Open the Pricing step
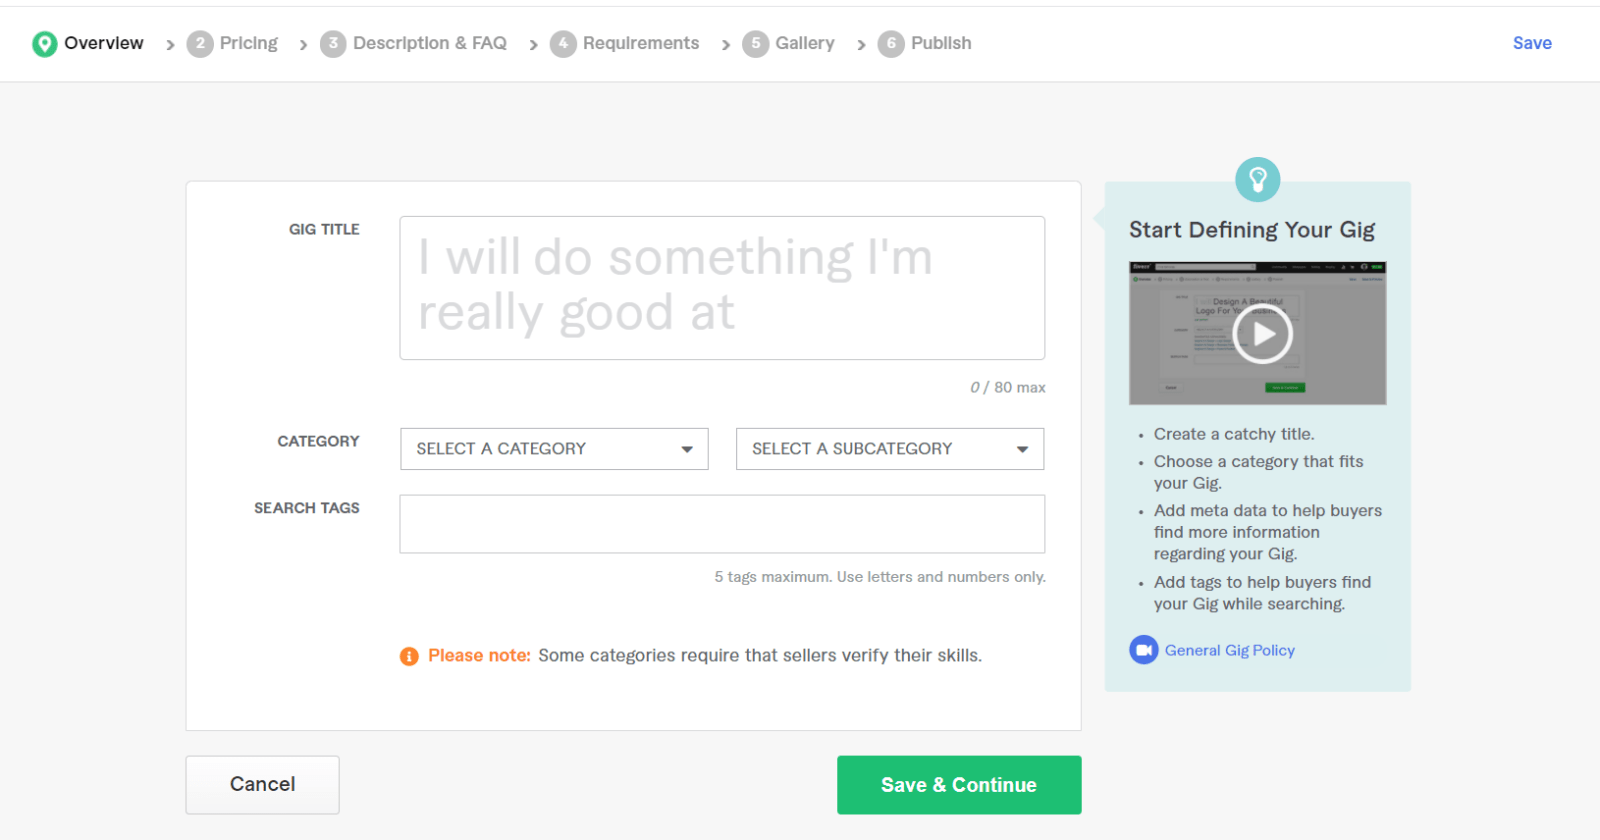The height and width of the screenshot is (840, 1600). click(248, 44)
